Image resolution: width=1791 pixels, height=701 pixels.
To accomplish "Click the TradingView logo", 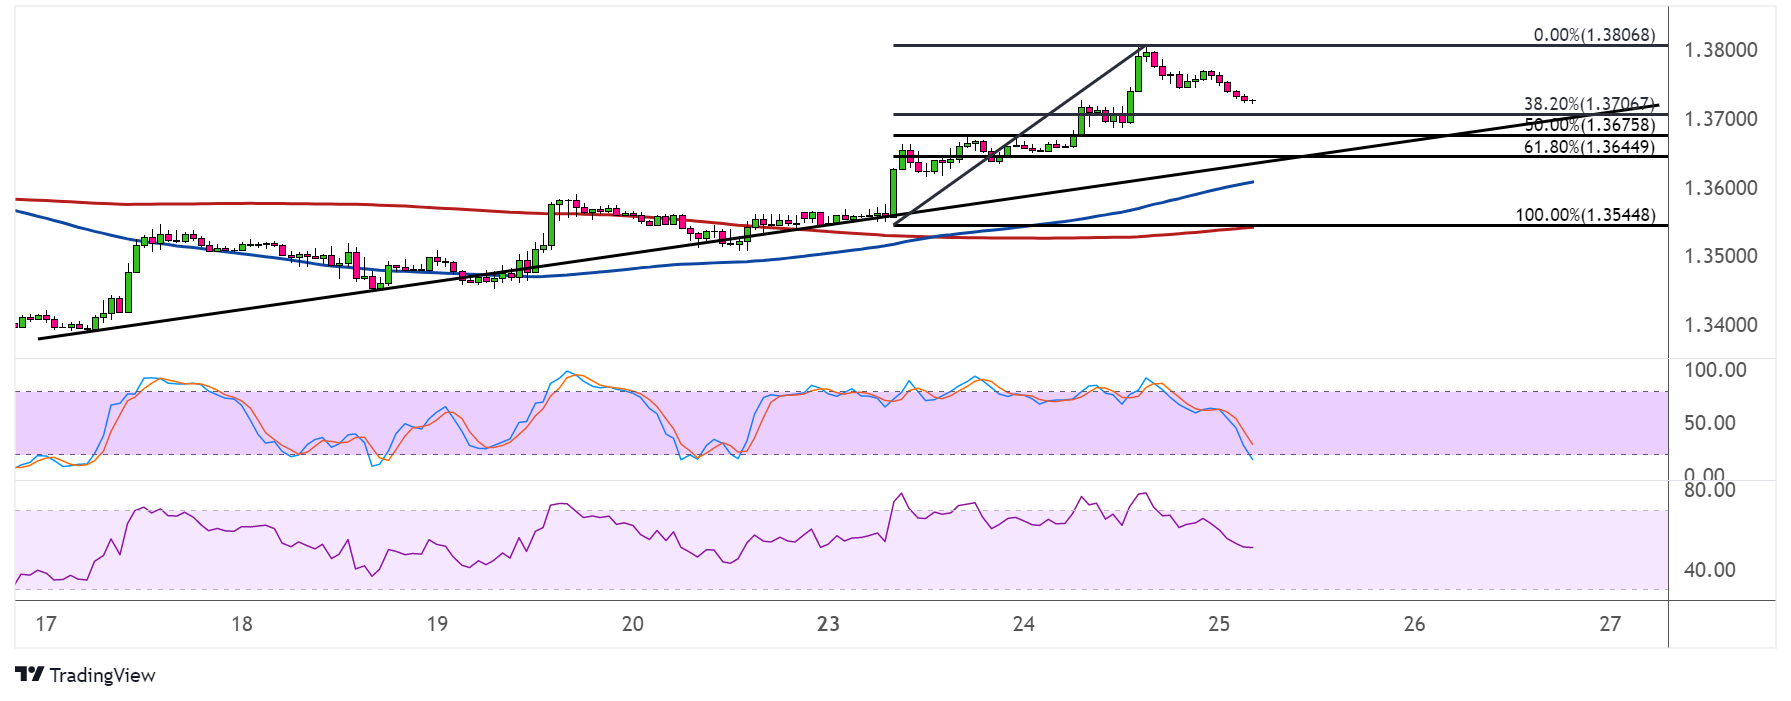I will pyautogui.click(x=86, y=675).
